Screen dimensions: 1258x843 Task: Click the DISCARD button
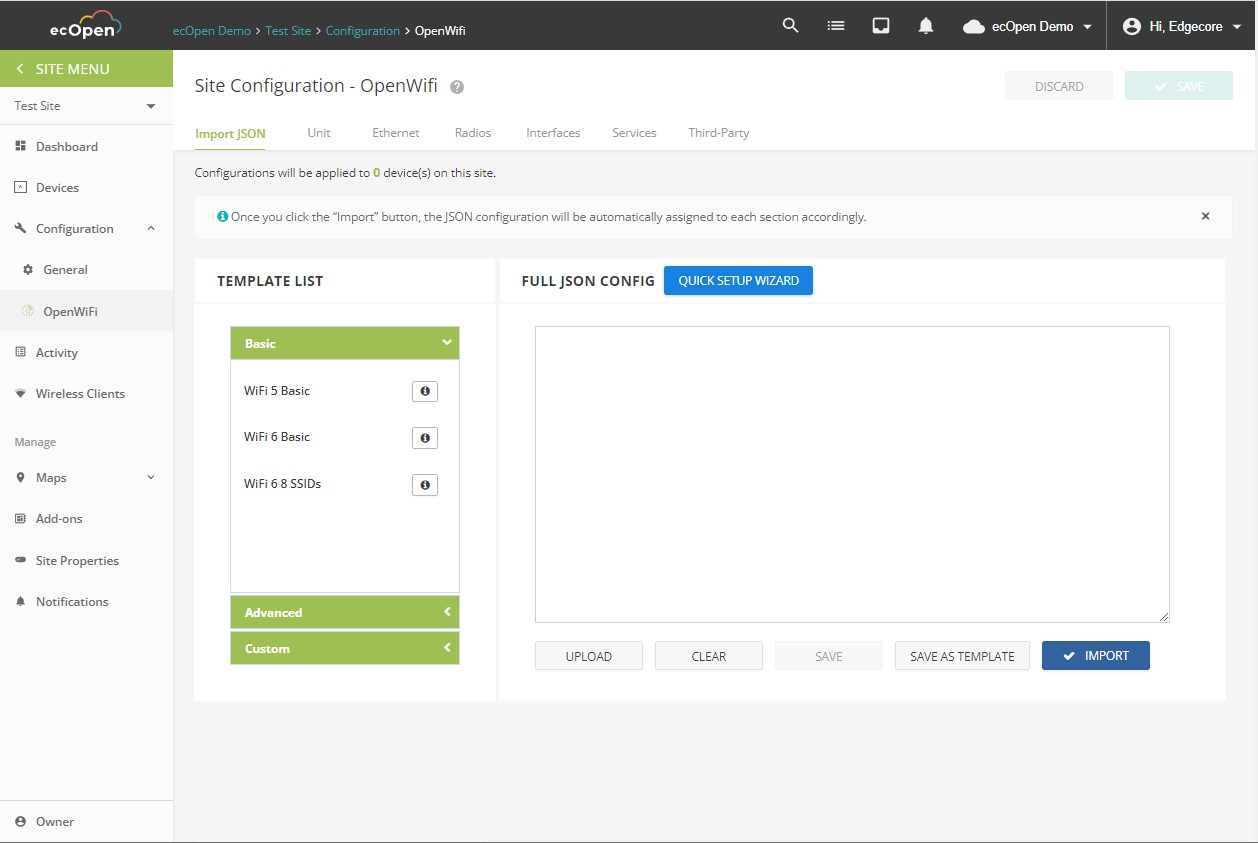pyautogui.click(x=1059, y=86)
